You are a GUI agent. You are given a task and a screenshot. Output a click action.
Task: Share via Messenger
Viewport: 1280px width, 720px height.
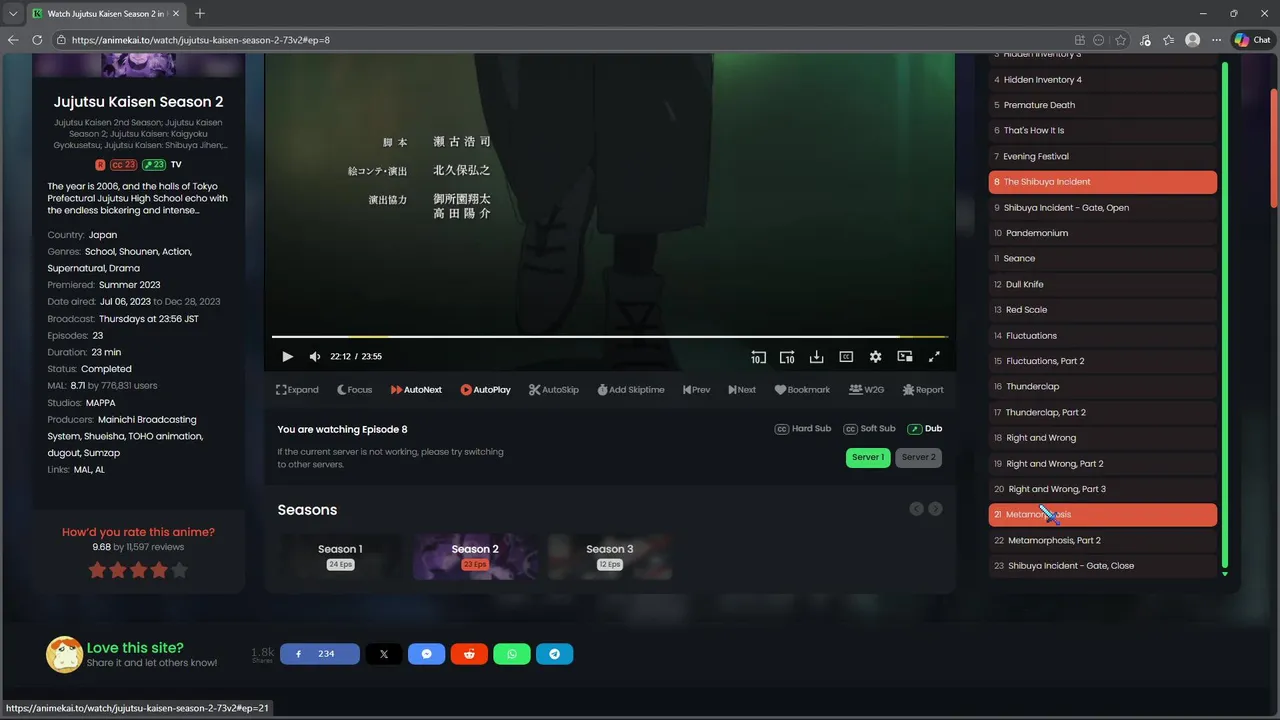(427, 654)
